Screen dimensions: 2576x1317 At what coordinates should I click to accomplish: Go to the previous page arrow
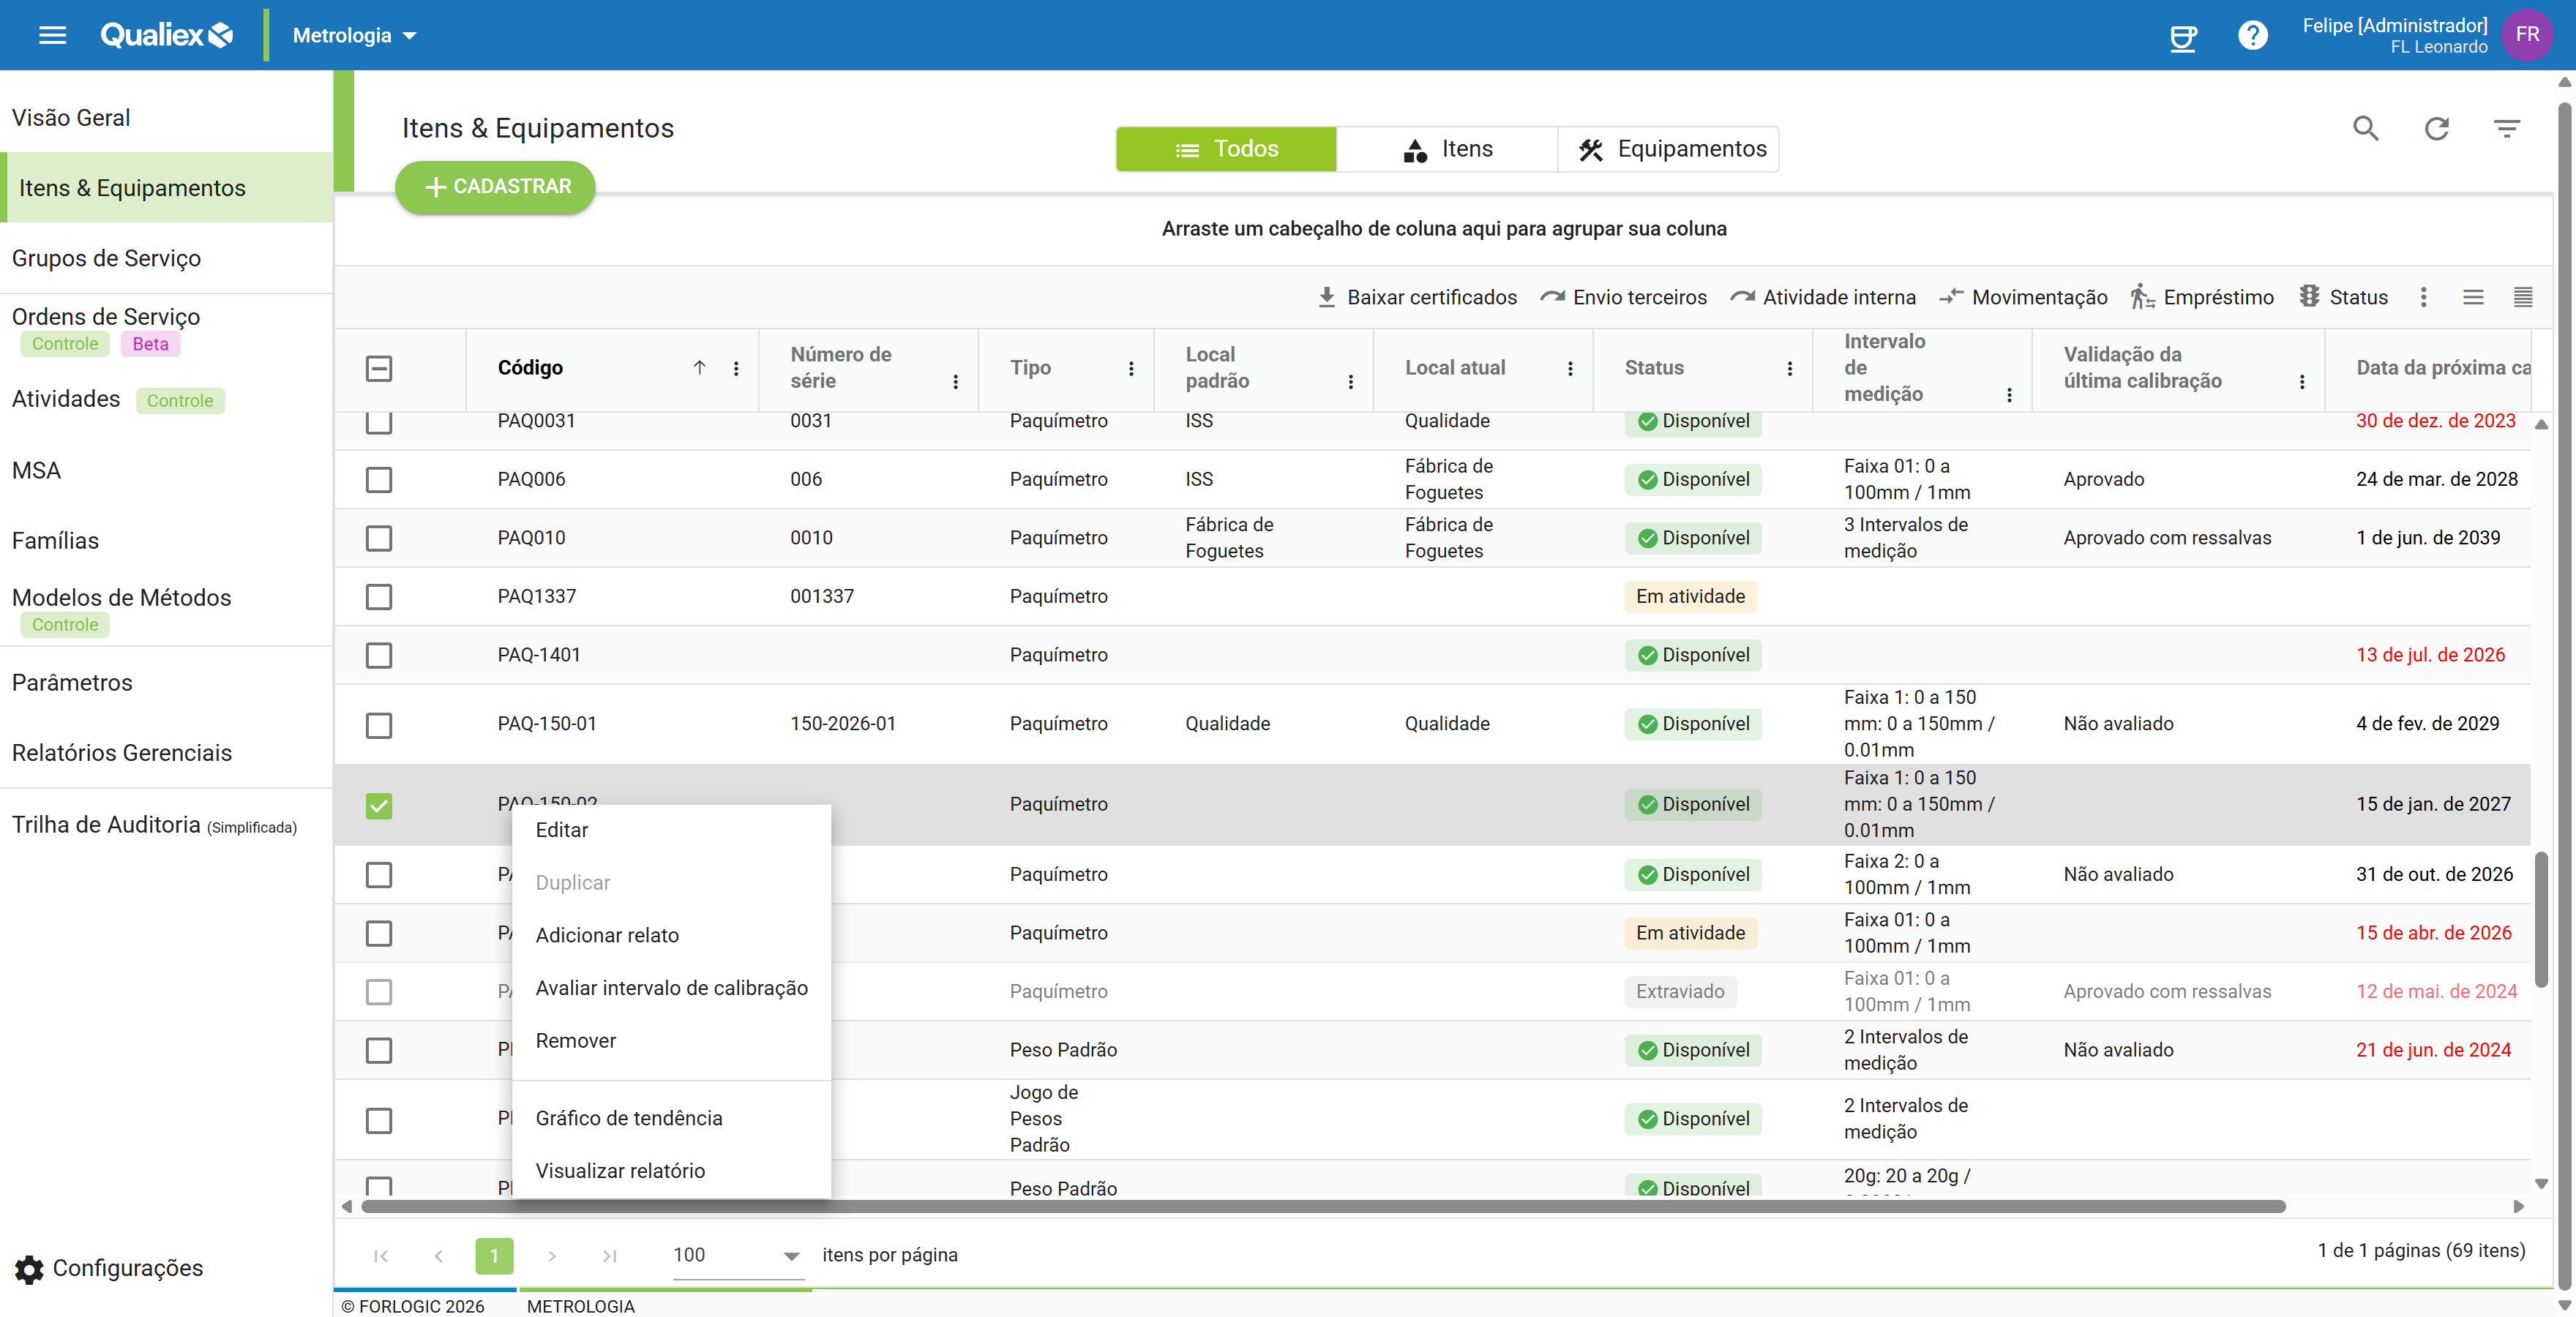(438, 1256)
